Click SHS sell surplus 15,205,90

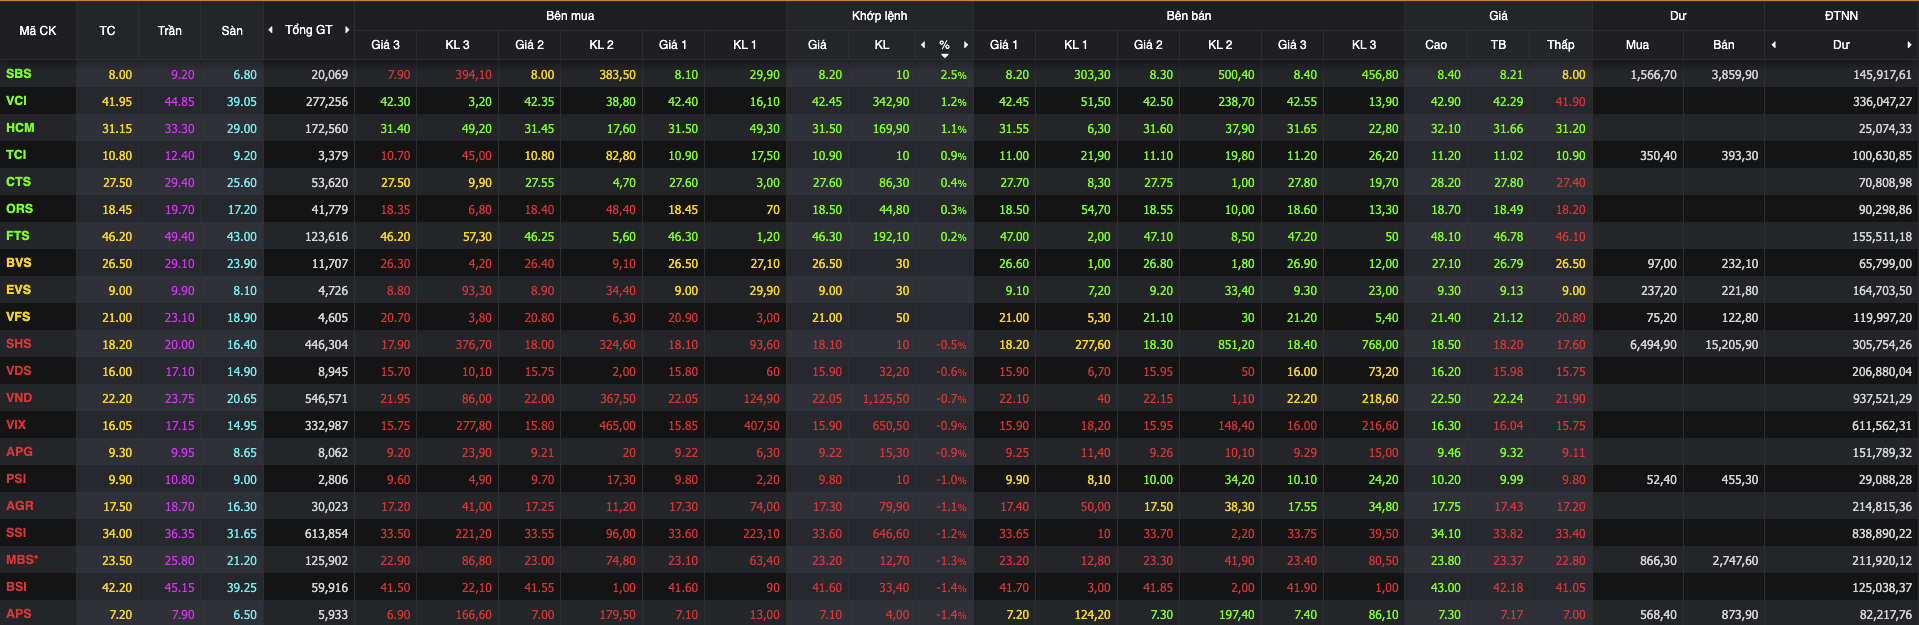(1731, 345)
